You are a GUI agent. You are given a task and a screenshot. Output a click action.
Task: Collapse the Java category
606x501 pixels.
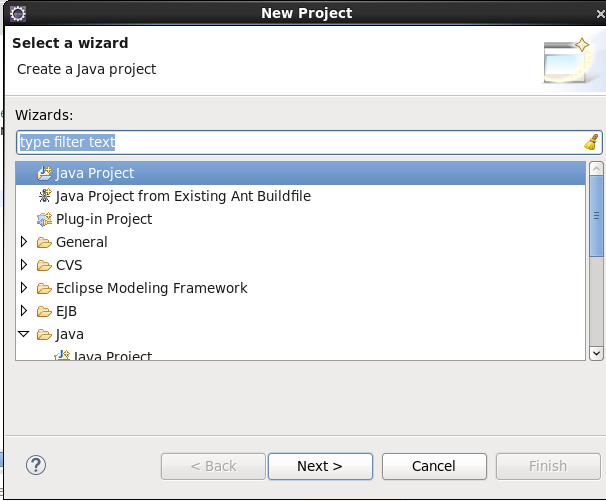(25, 334)
